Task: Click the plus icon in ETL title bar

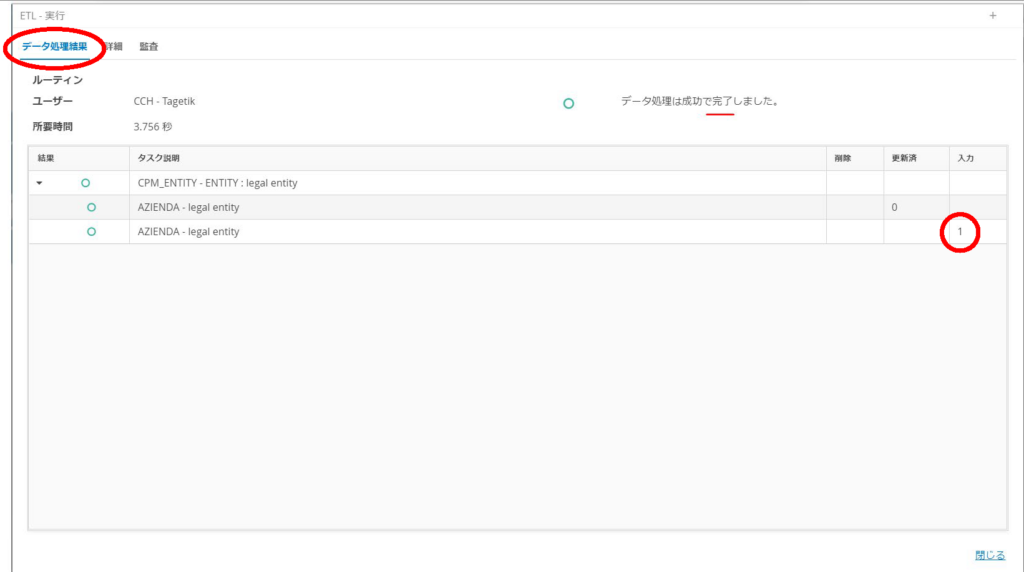Action: pos(992,16)
